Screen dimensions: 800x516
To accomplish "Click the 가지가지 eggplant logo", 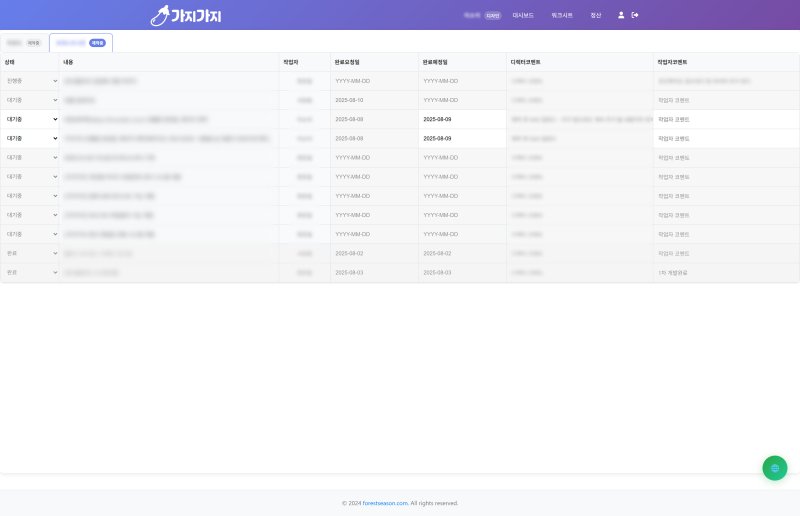I will (x=186, y=15).
